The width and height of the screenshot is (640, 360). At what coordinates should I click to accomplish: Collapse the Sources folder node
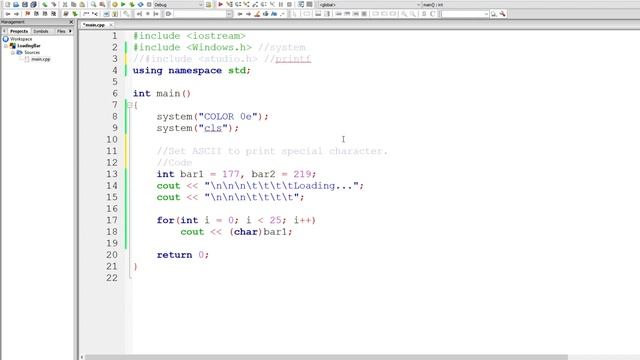pos(13,53)
